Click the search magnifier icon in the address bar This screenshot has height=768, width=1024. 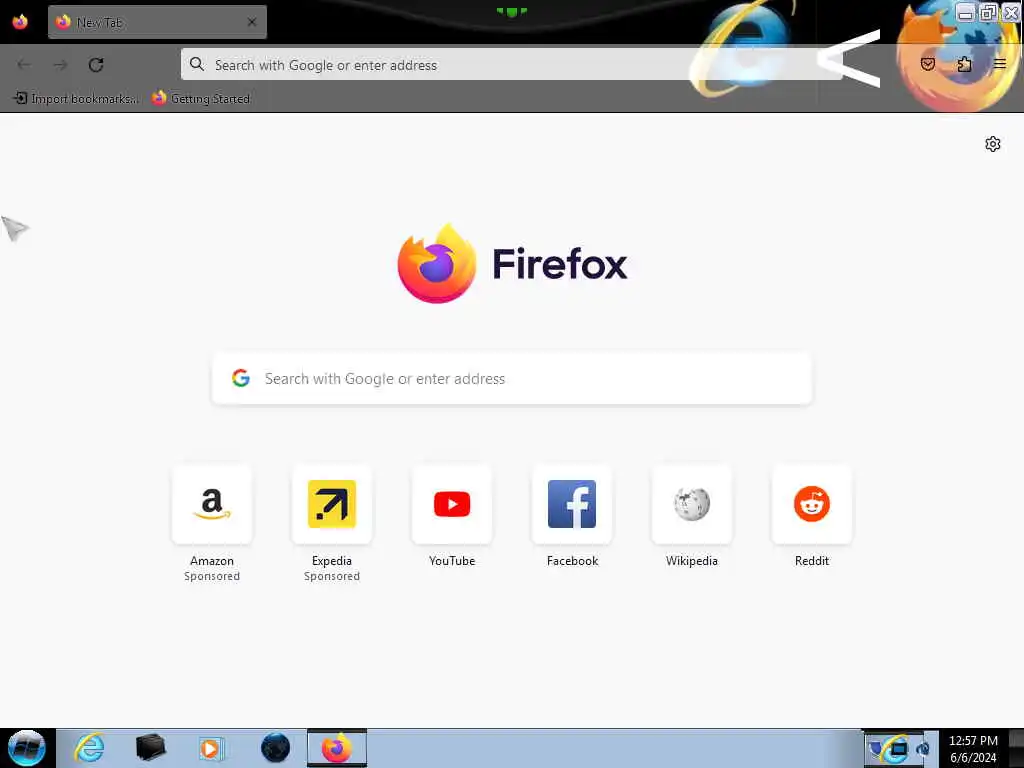click(x=197, y=64)
